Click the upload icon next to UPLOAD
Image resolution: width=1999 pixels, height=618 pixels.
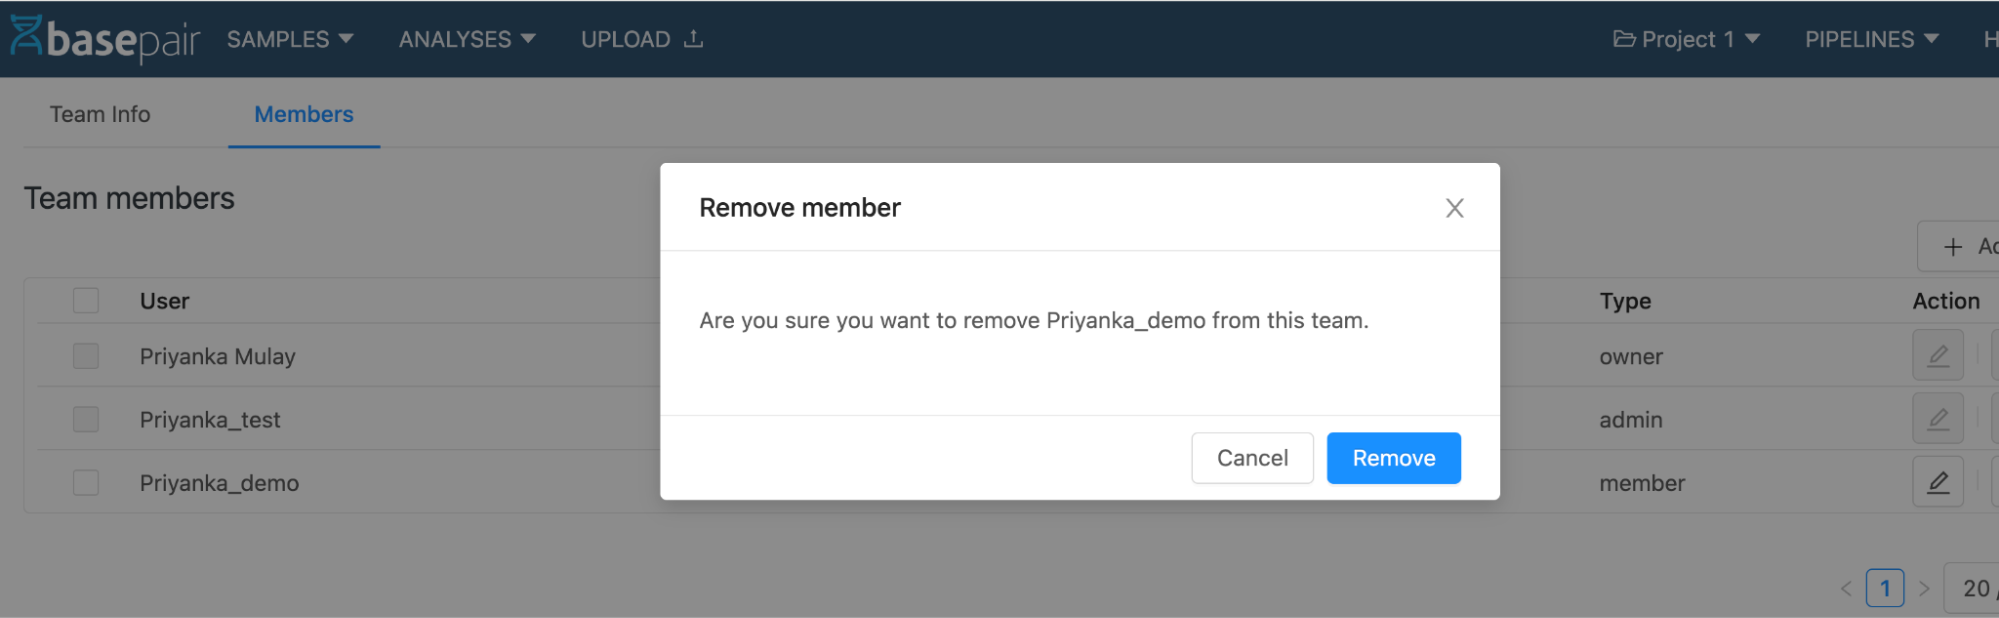[693, 39]
